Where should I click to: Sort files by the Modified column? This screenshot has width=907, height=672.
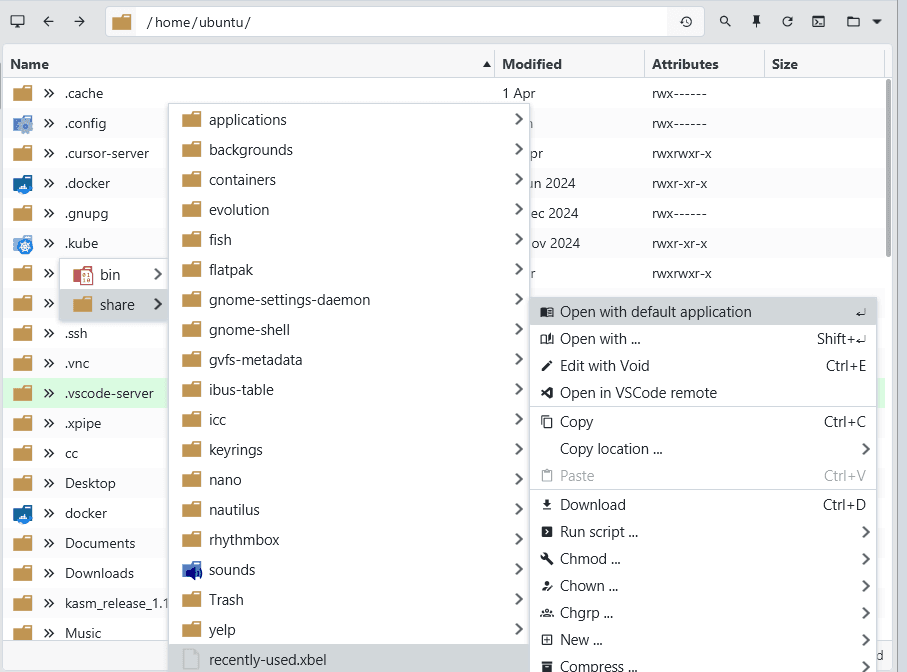point(531,64)
